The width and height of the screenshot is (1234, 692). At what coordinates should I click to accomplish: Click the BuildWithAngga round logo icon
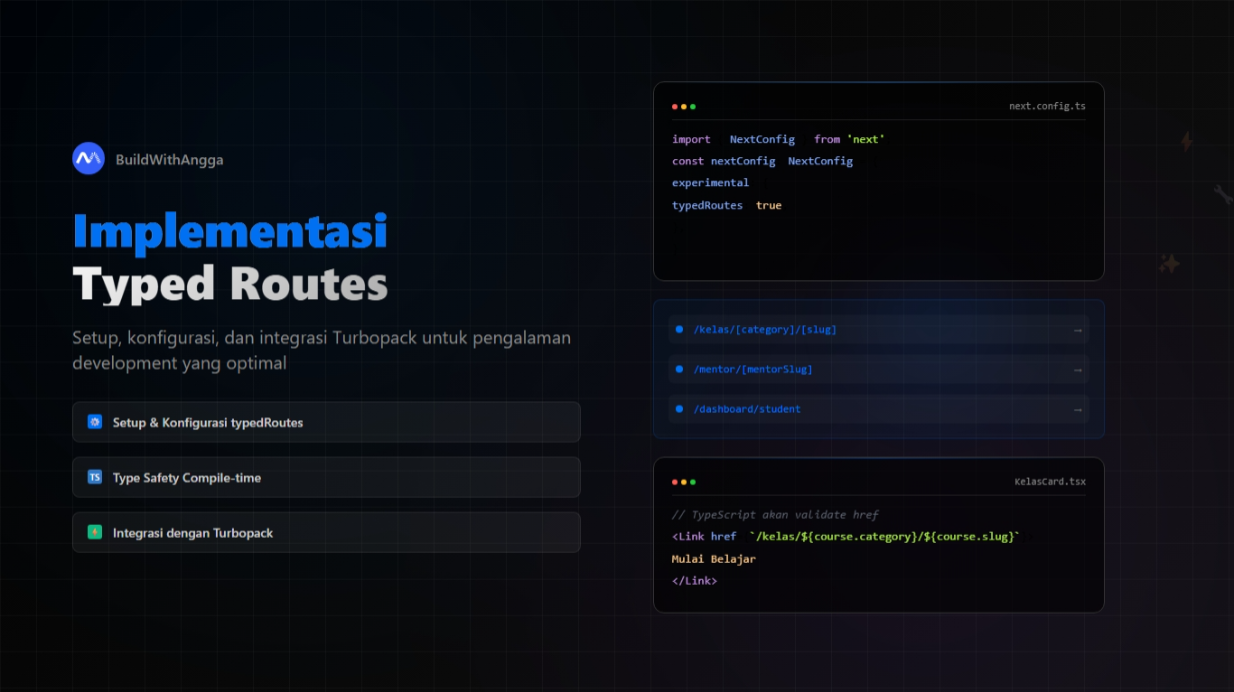tap(88, 159)
